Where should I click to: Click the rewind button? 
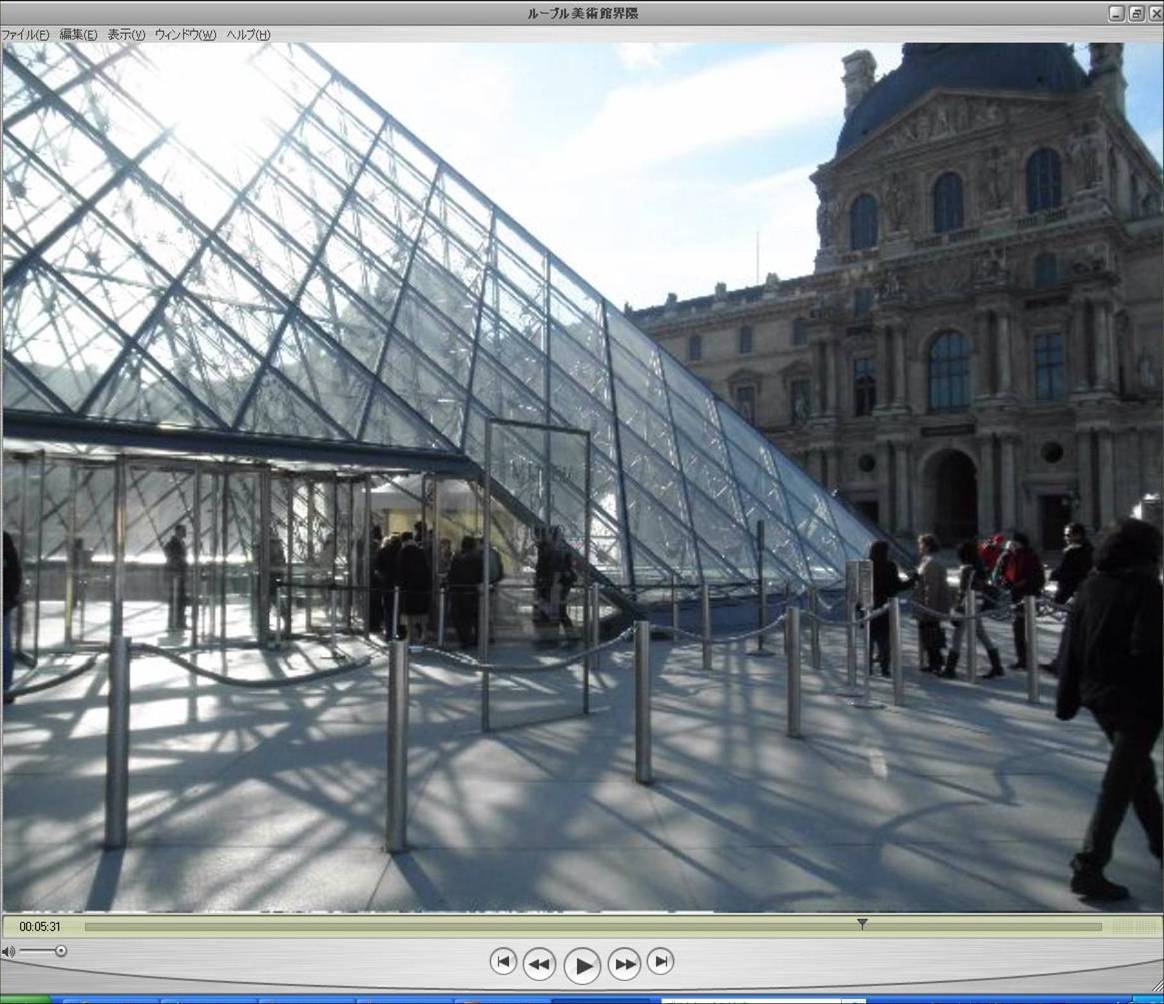click(539, 964)
